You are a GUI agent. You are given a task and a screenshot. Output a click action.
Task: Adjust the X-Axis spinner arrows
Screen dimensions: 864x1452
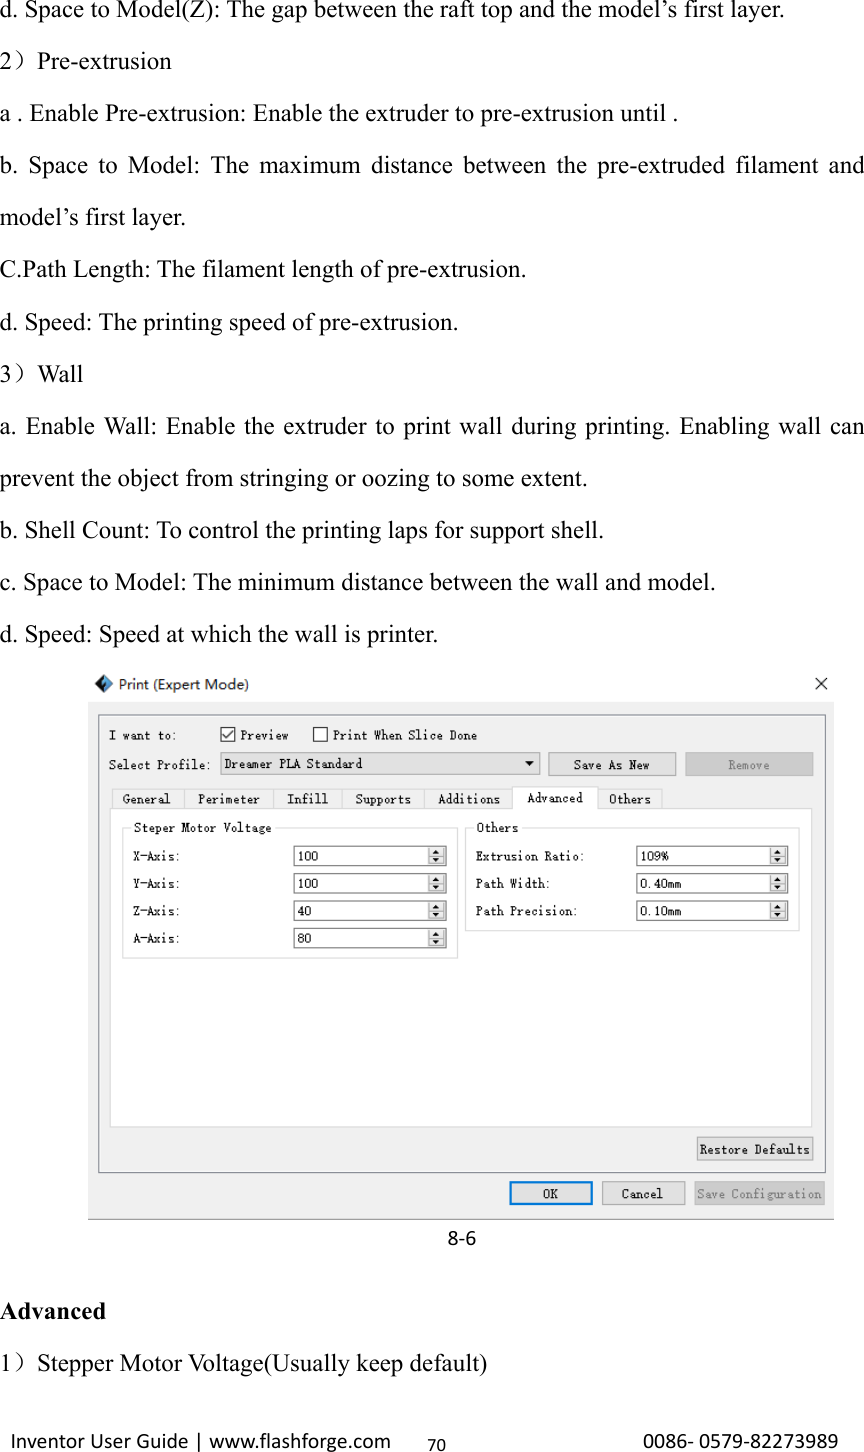pyautogui.click(x=436, y=856)
